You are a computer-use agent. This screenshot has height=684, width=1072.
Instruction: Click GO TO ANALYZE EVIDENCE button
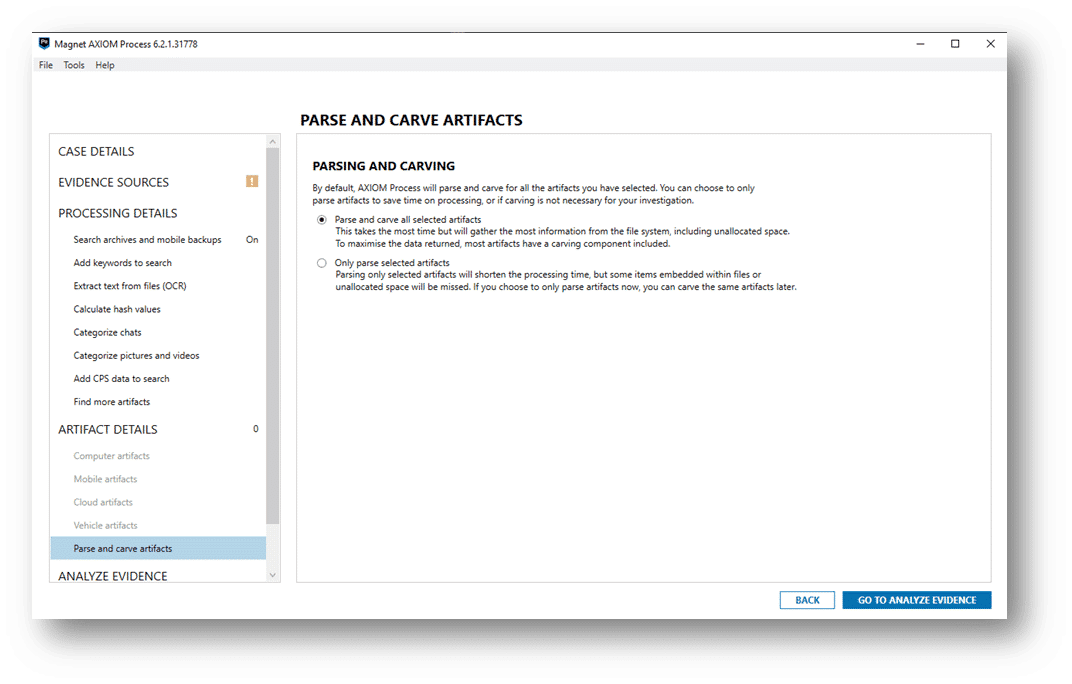(917, 600)
